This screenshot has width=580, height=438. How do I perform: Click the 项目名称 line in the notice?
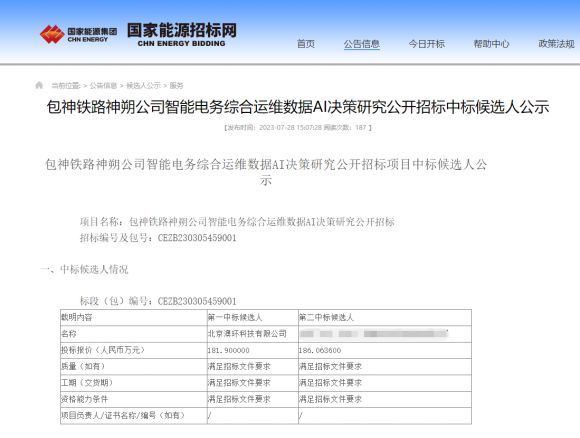[237, 222]
